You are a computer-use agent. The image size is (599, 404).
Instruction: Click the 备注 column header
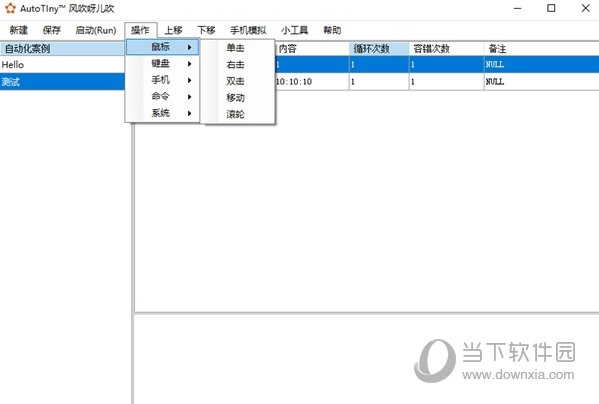click(542, 49)
